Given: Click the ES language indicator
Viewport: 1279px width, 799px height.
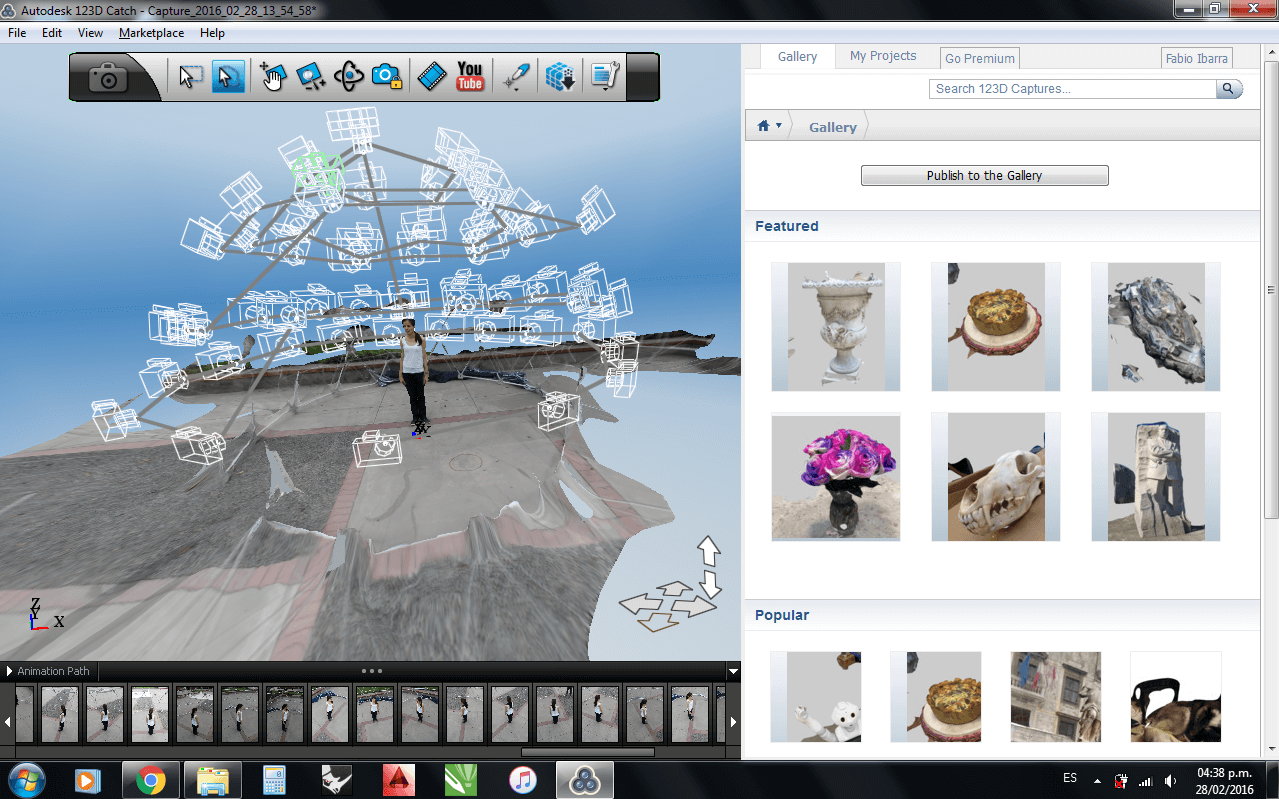Looking at the screenshot, I should (1070, 778).
